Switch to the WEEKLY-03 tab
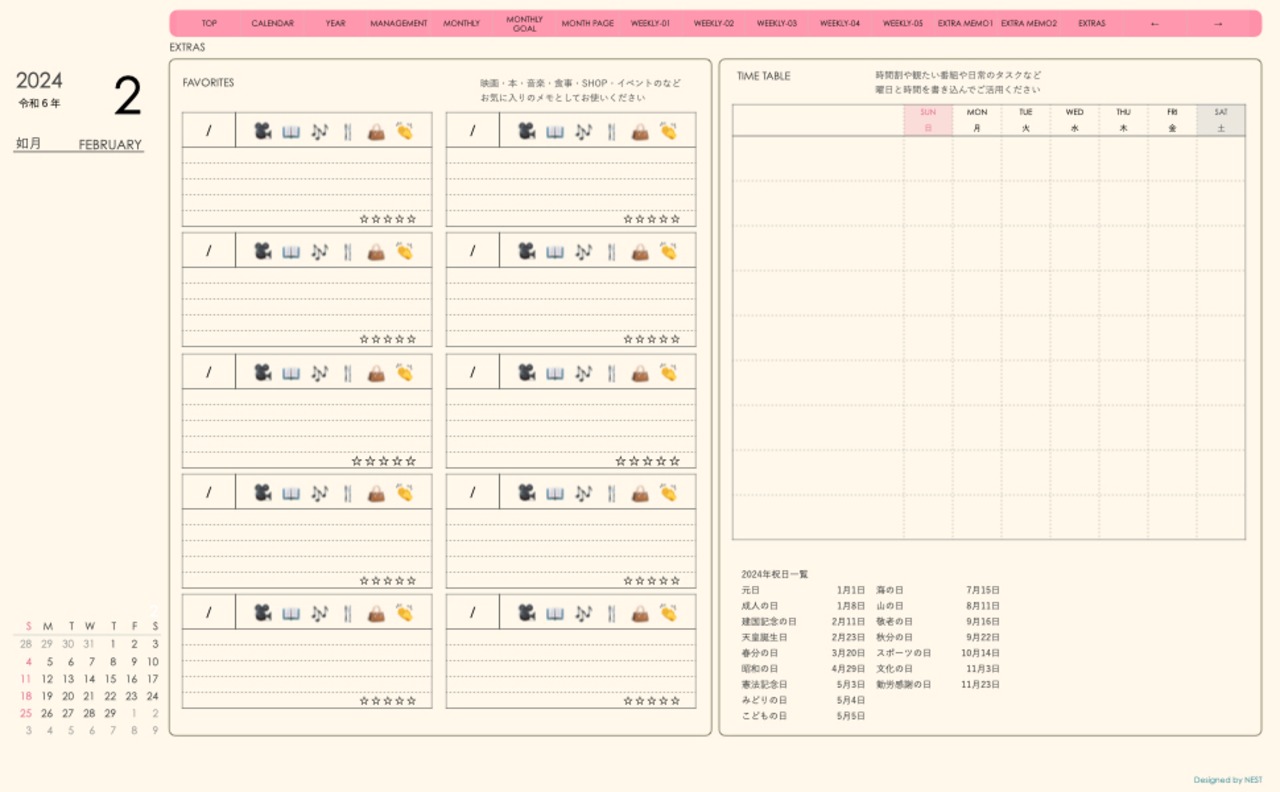1280x792 pixels. pyautogui.click(x=776, y=23)
